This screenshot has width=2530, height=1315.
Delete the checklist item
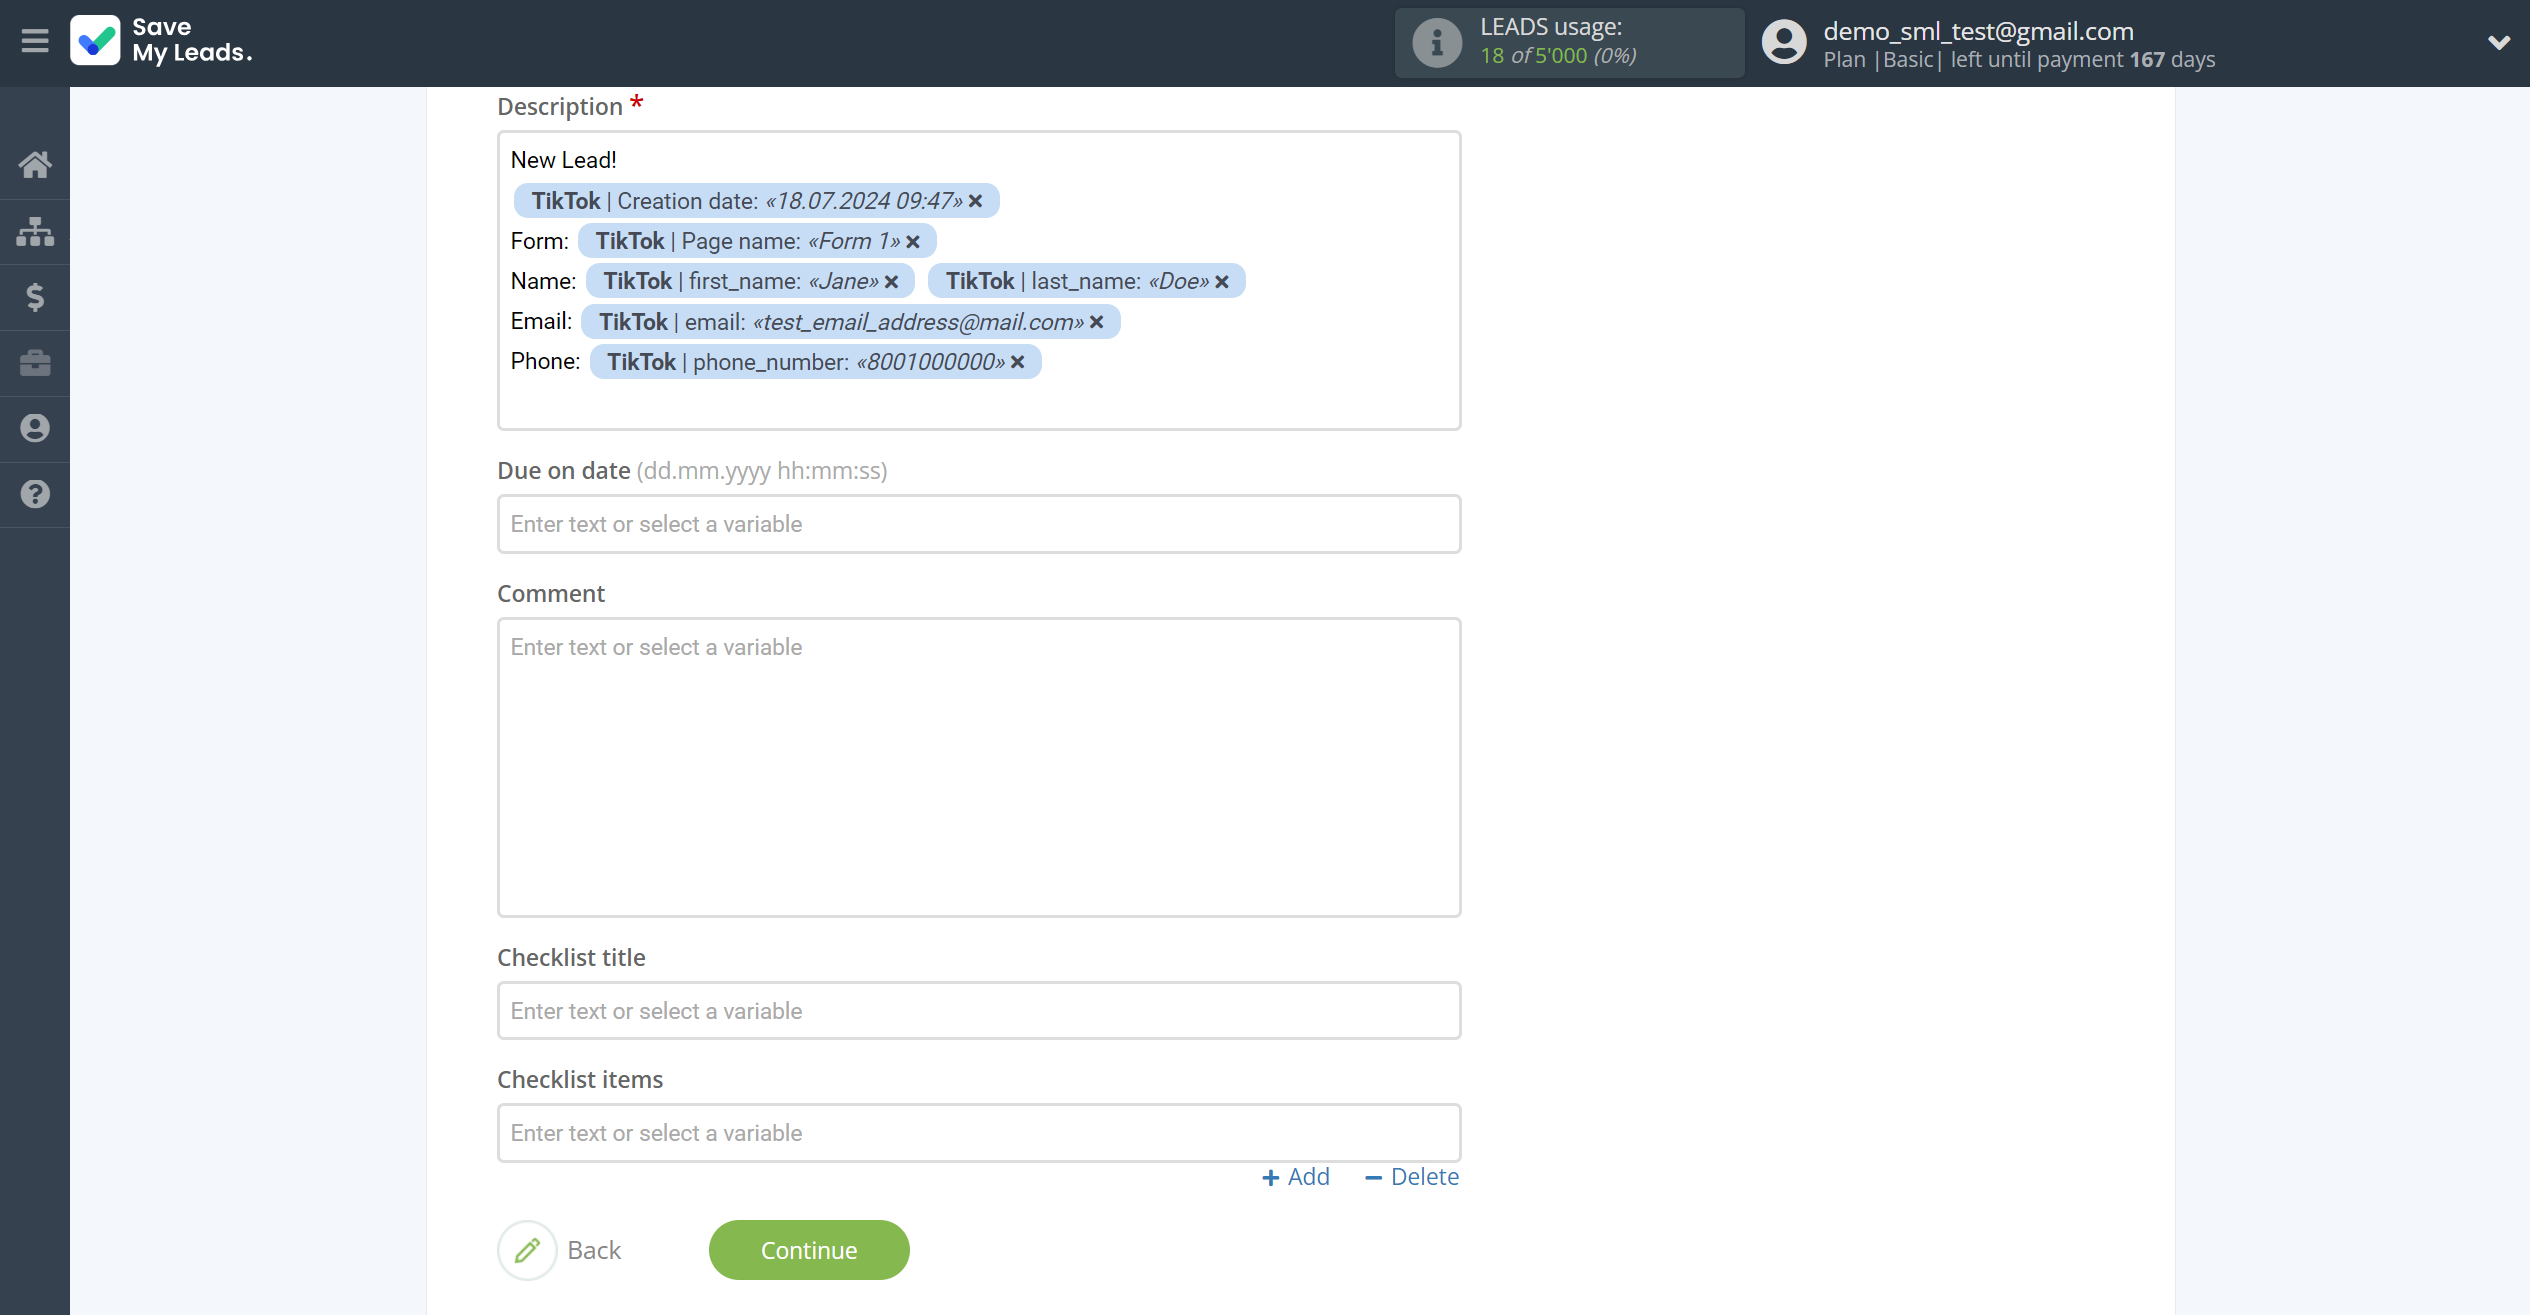[x=1412, y=1177]
